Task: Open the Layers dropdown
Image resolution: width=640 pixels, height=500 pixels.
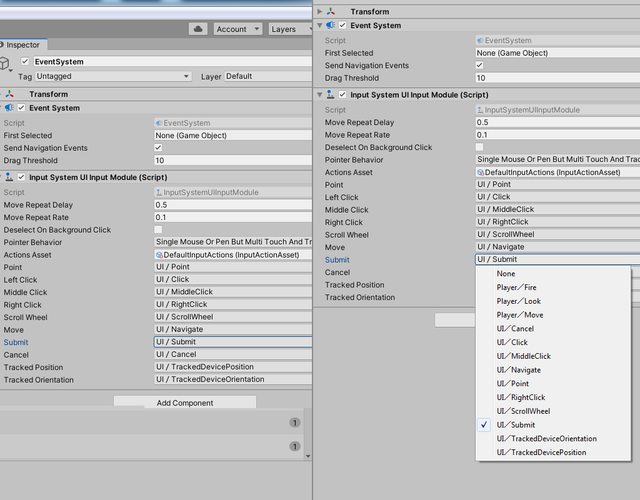Action: click(x=290, y=29)
